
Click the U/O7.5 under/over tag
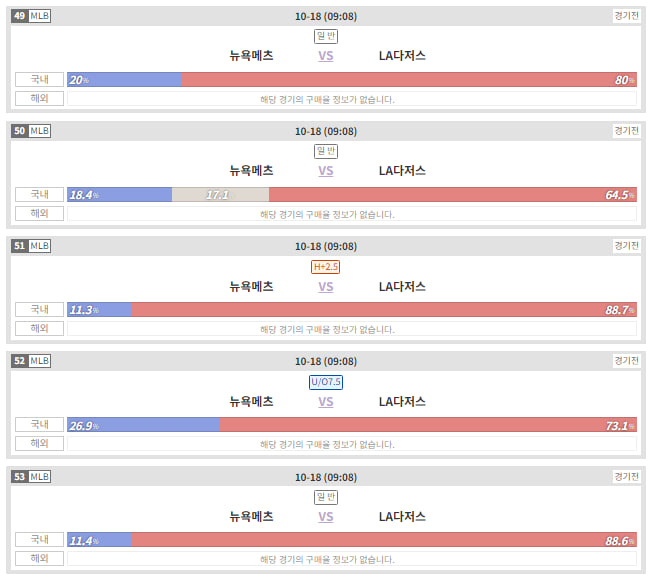(x=326, y=382)
